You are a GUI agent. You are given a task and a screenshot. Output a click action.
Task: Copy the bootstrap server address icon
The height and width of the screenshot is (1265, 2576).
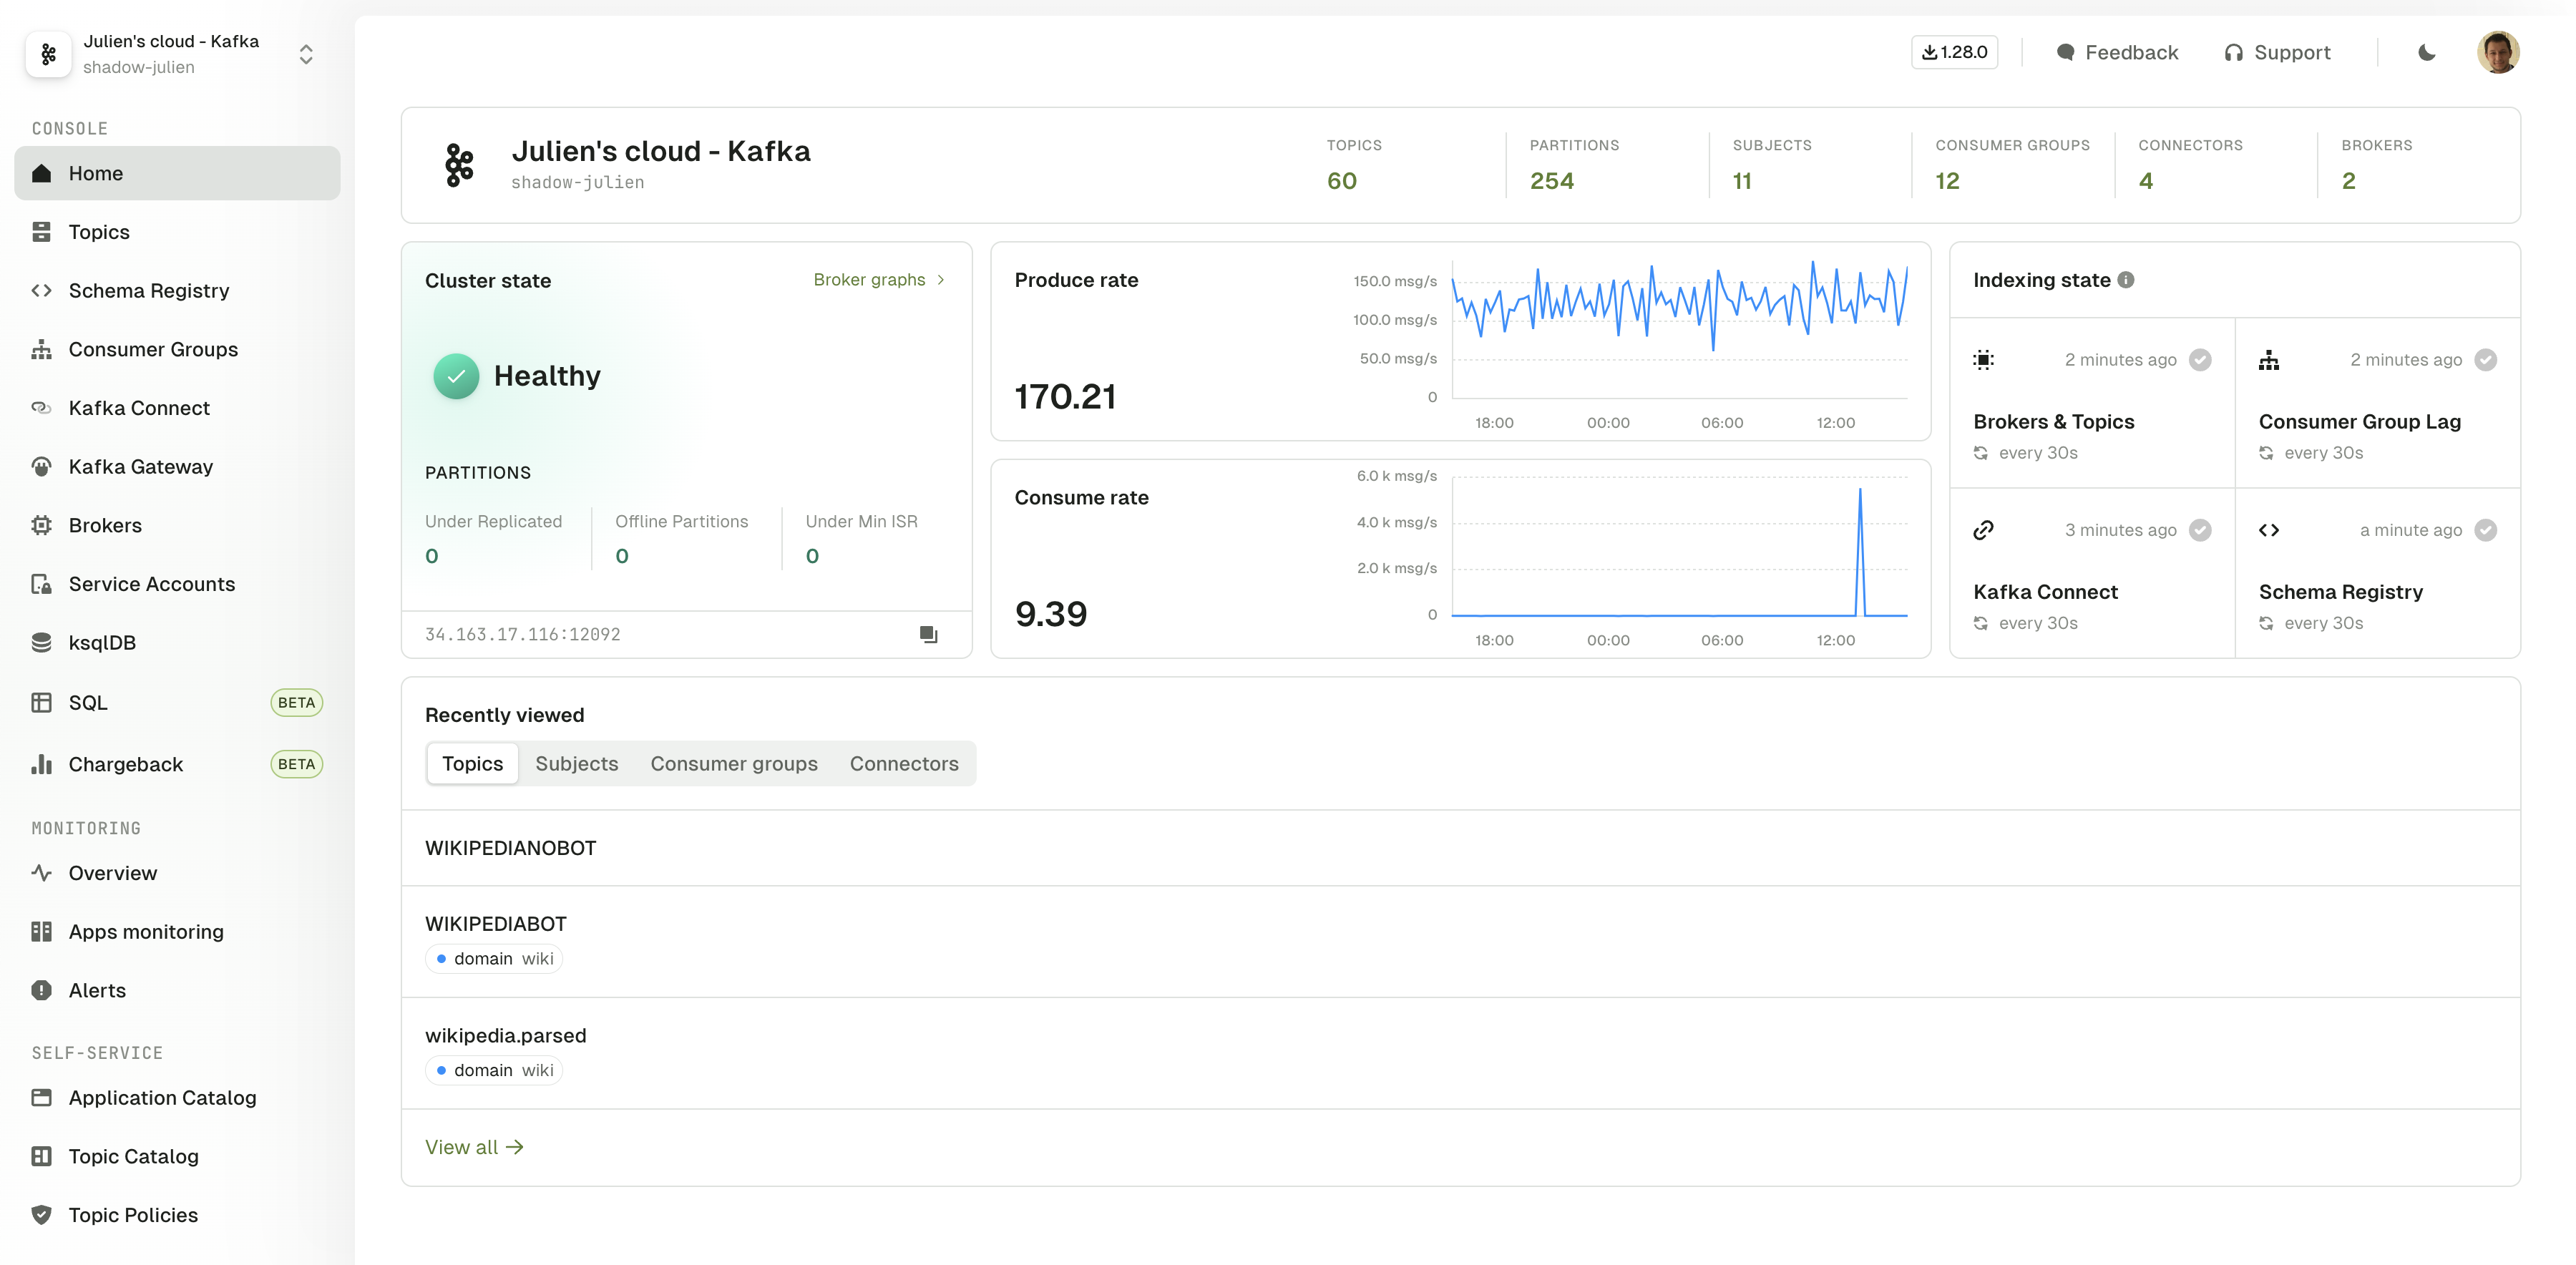tap(928, 634)
